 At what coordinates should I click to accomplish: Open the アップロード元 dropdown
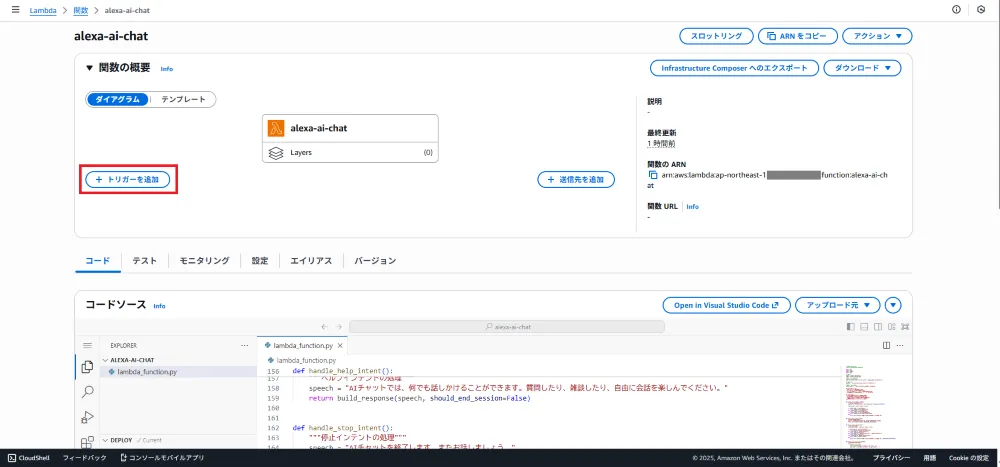pos(837,305)
